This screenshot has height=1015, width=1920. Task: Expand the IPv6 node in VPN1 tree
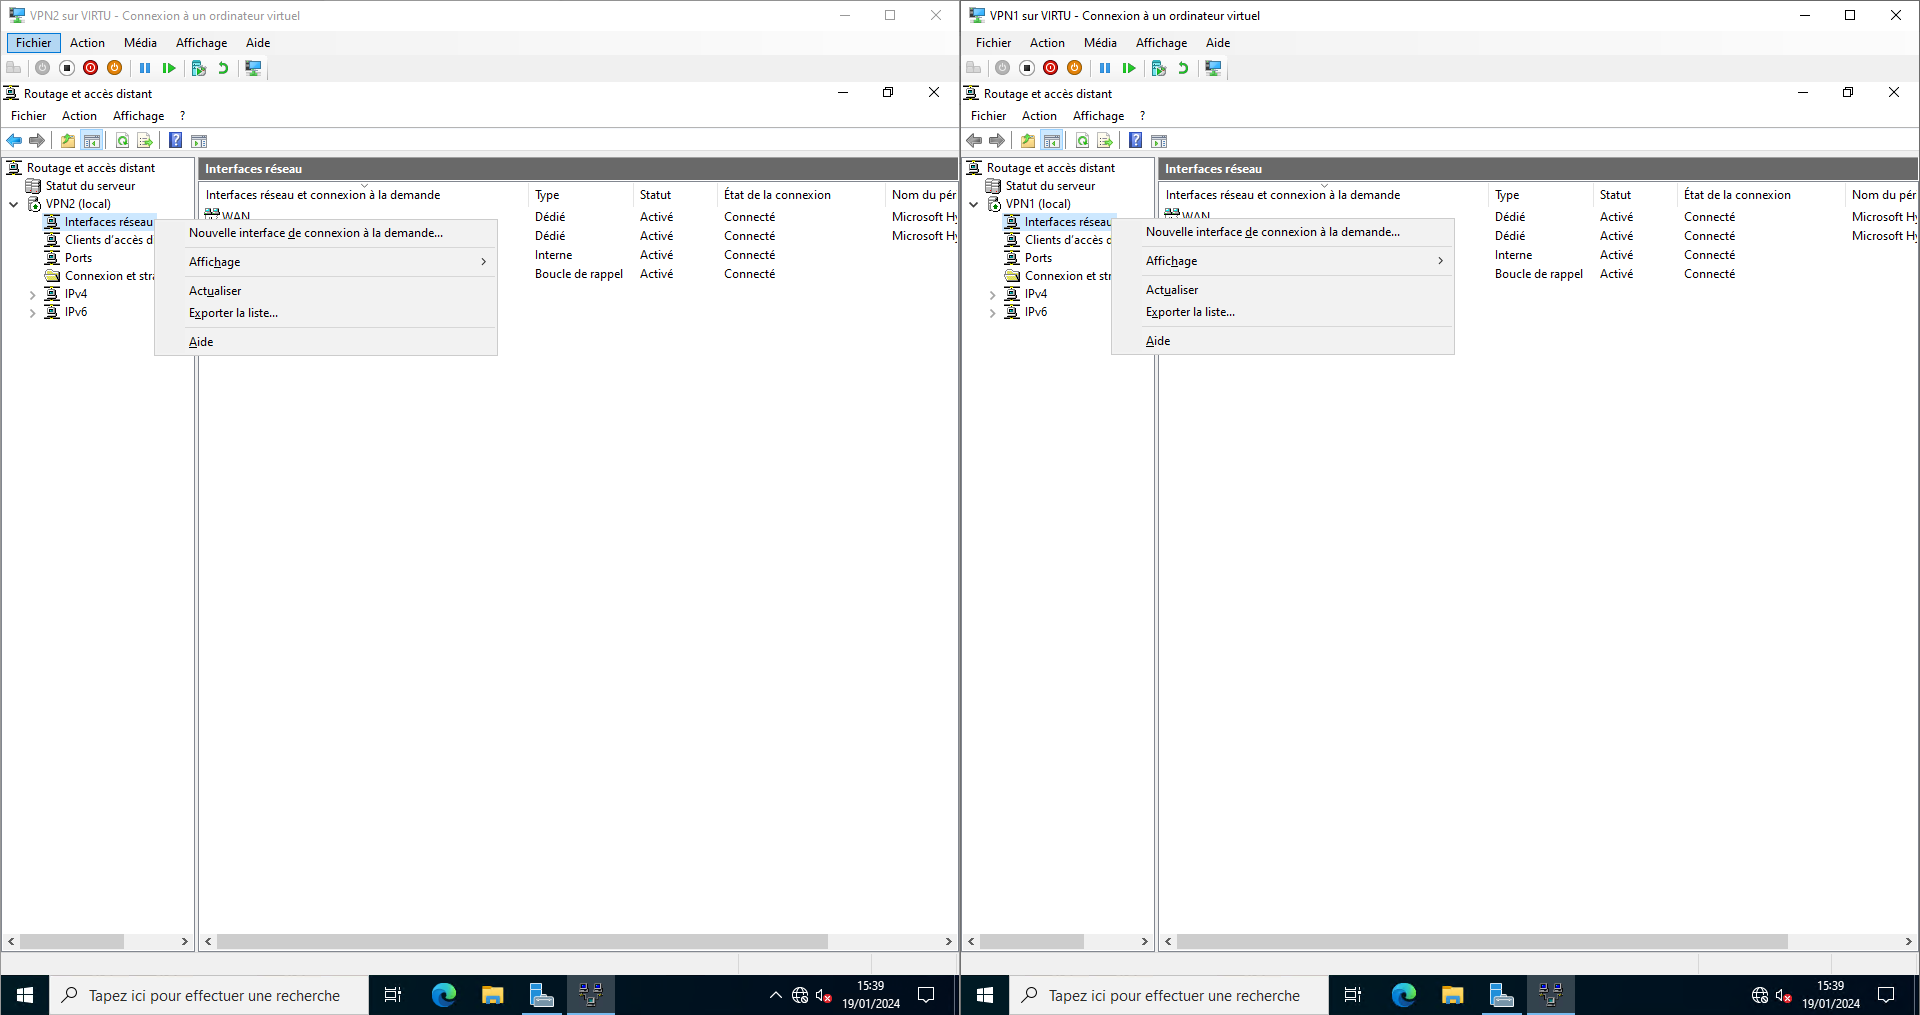pyautogui.click(x=992, y=313)
